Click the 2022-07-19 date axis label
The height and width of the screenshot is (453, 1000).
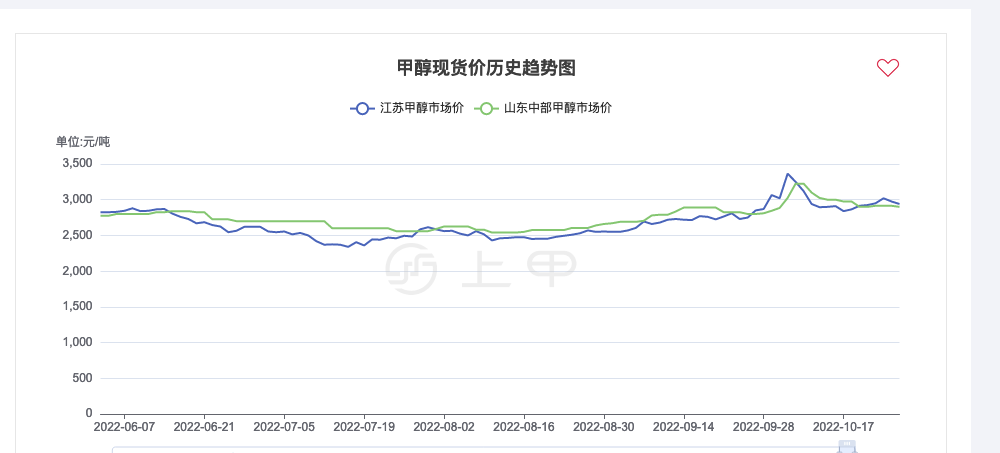[x=364, y=427]
